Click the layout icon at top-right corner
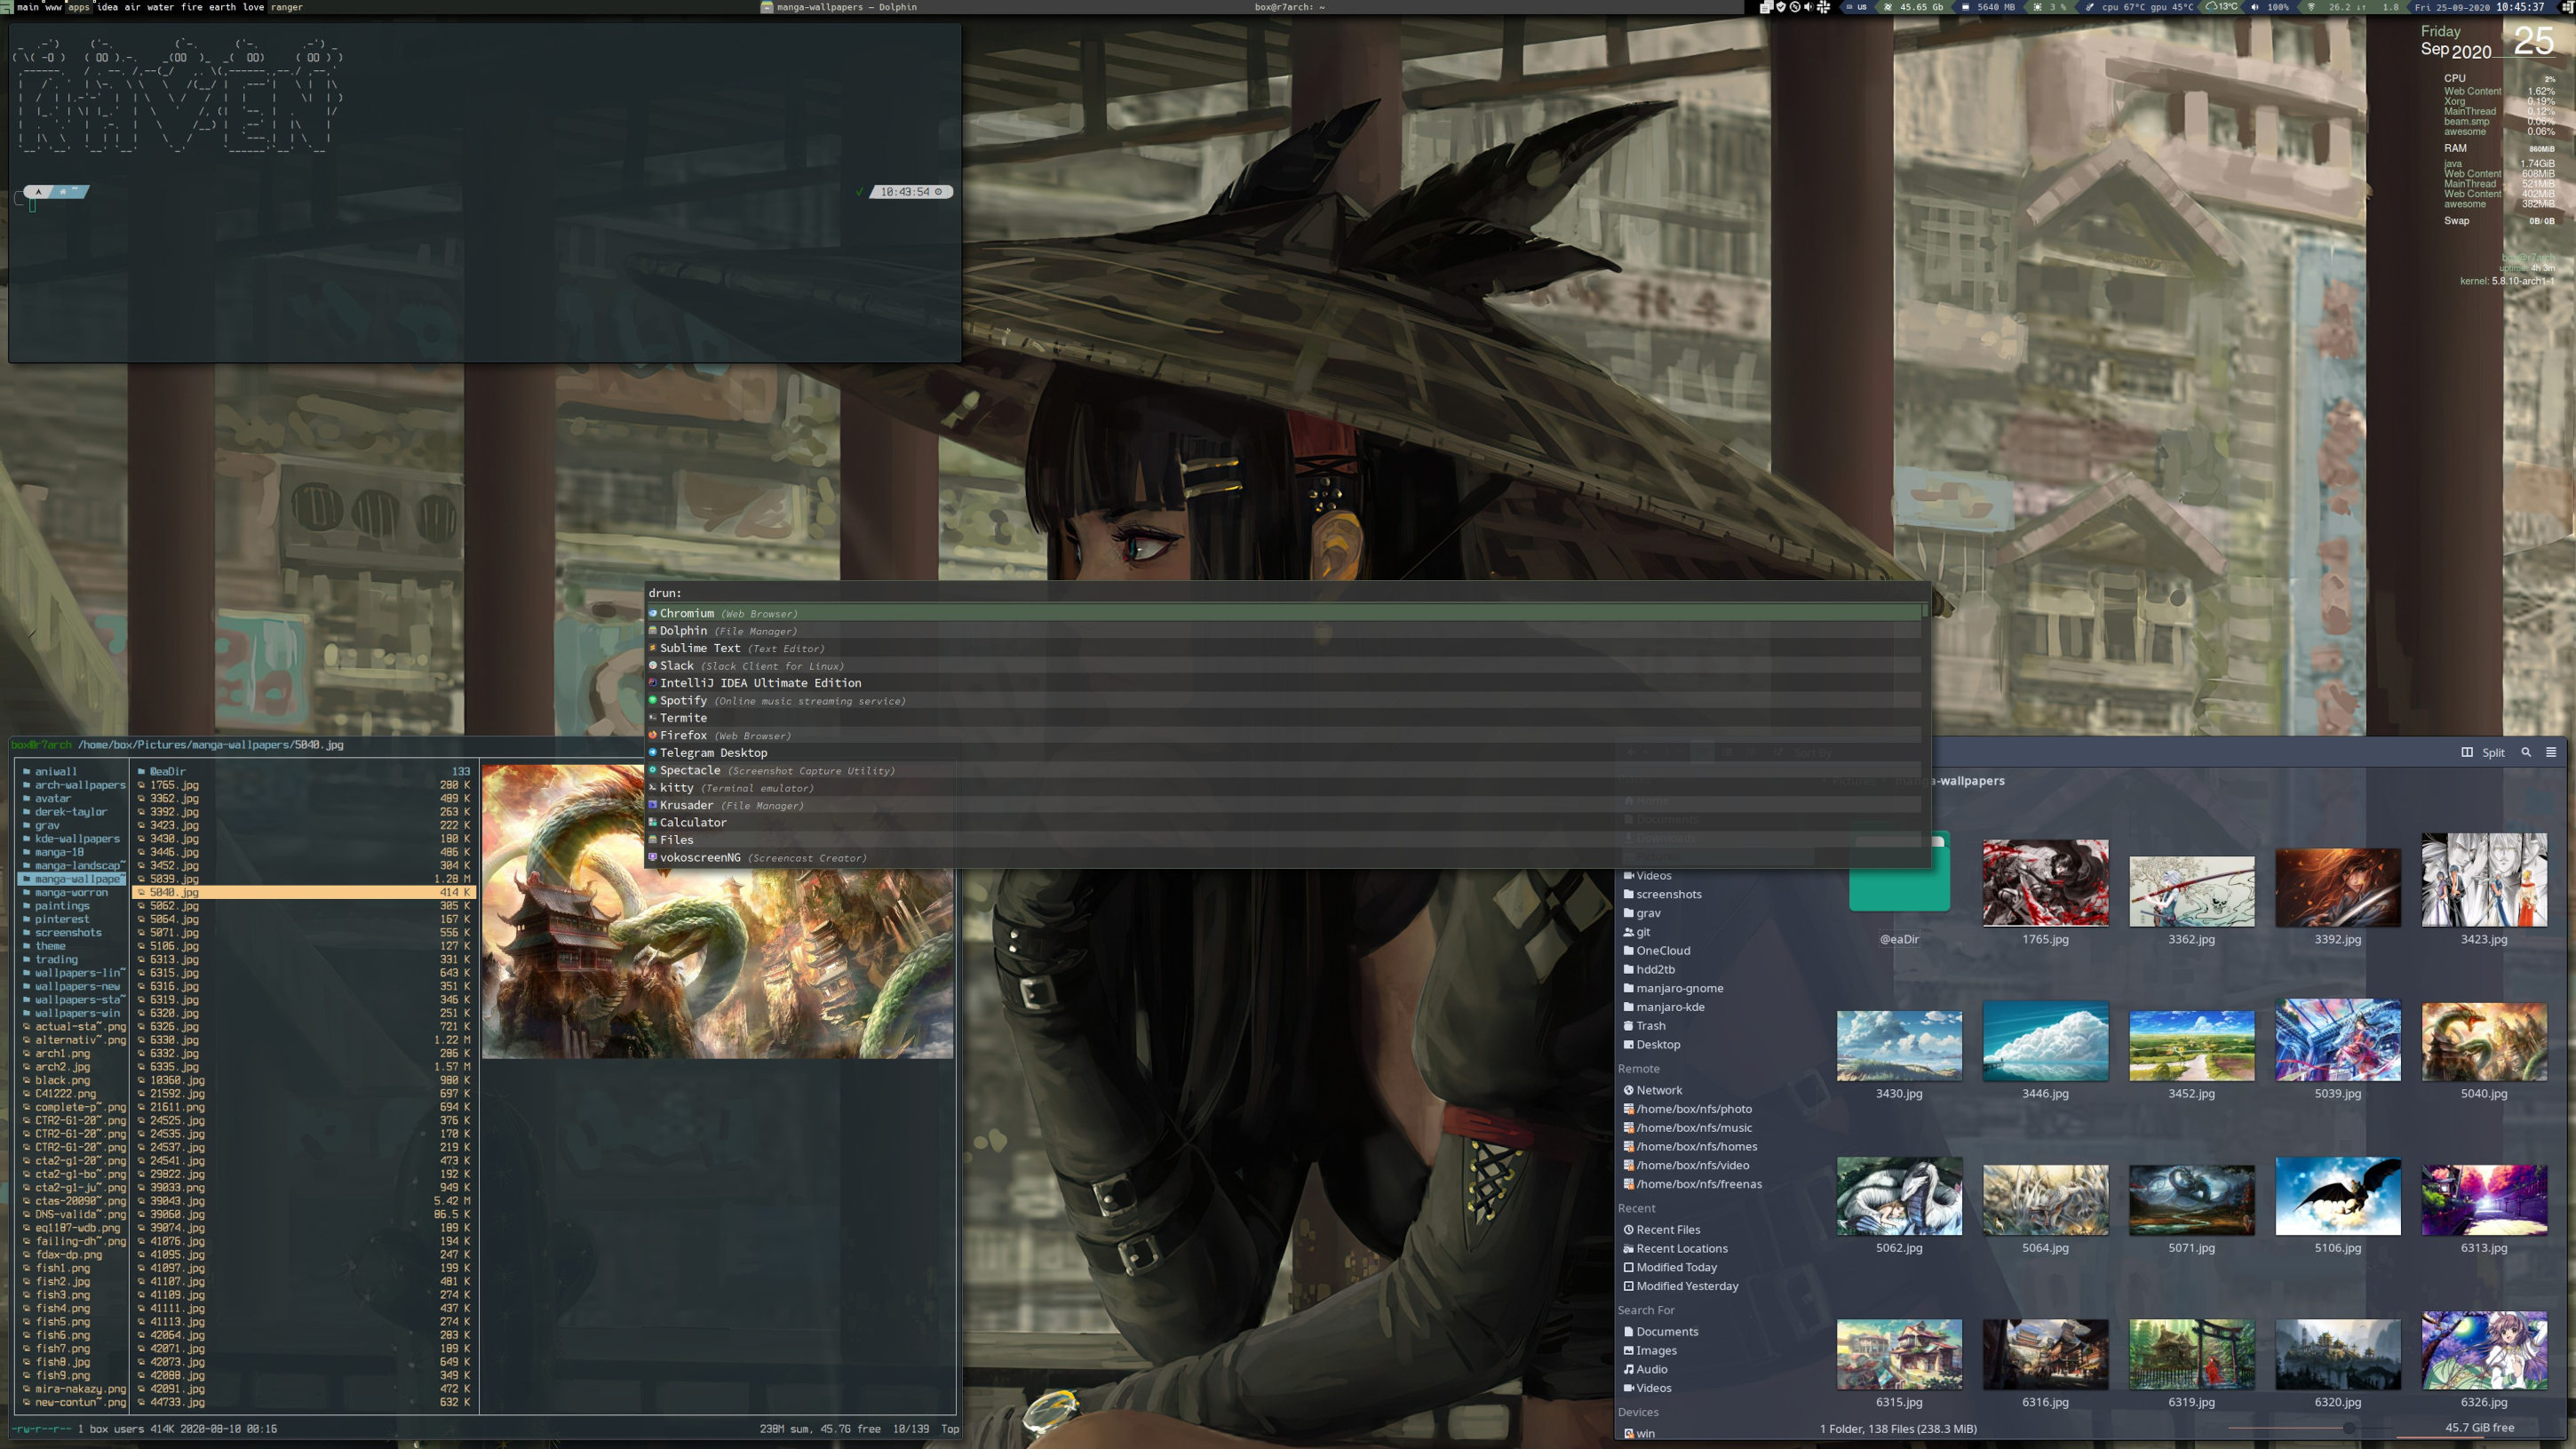This screenshot has width=2576, height=1449. pyautogui.click(x=2570, y=7)
